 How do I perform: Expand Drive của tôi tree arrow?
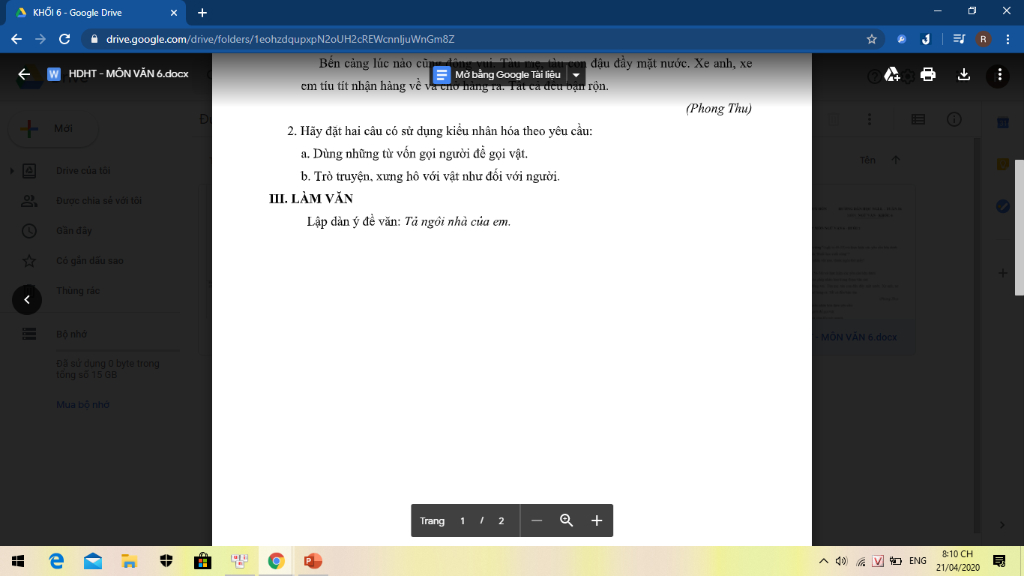(12, 170)
